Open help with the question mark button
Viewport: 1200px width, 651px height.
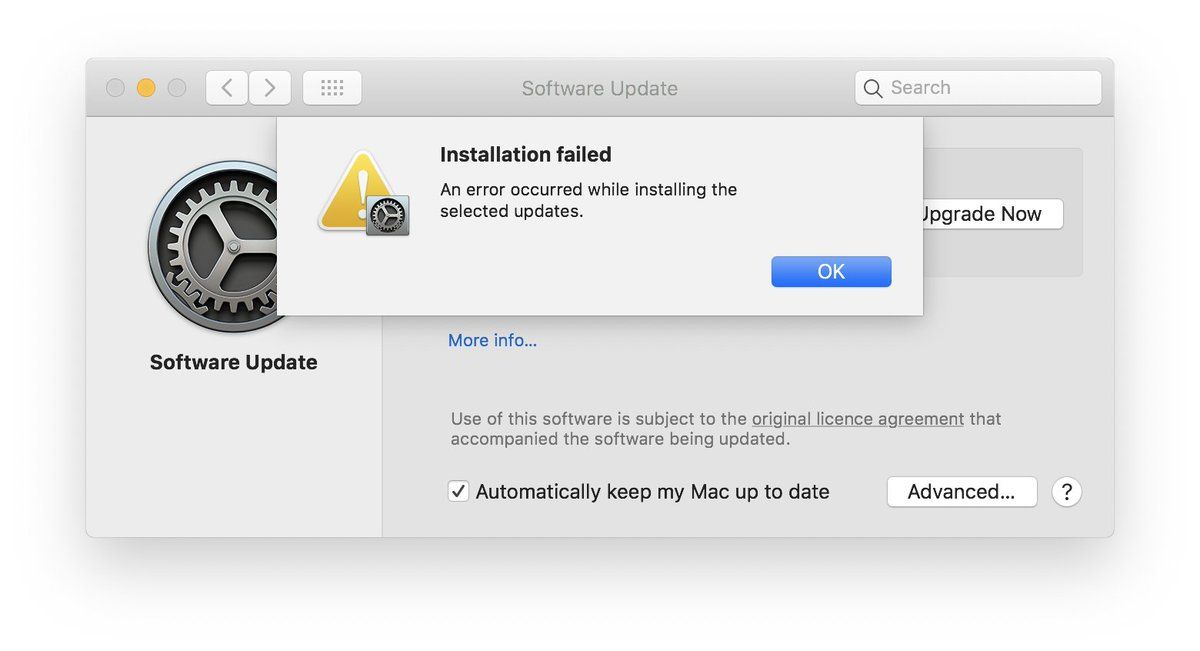coord(1067,492)
